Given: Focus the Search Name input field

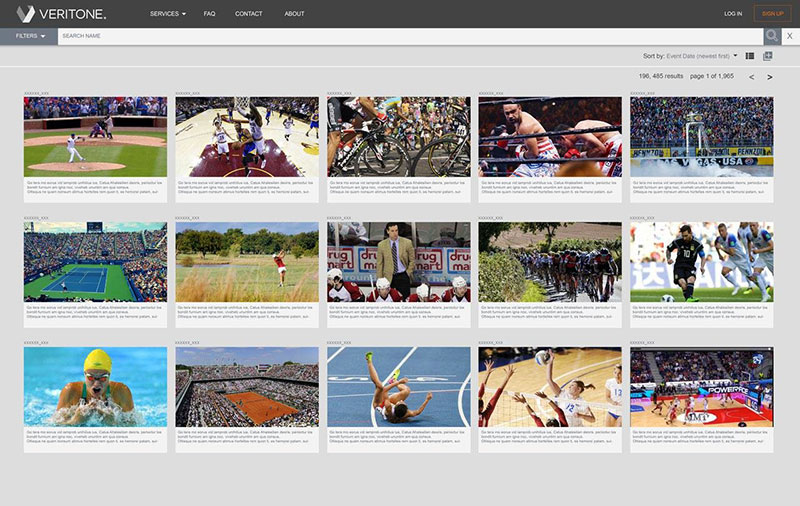Looking at the screenshot, I should (410, 36).
